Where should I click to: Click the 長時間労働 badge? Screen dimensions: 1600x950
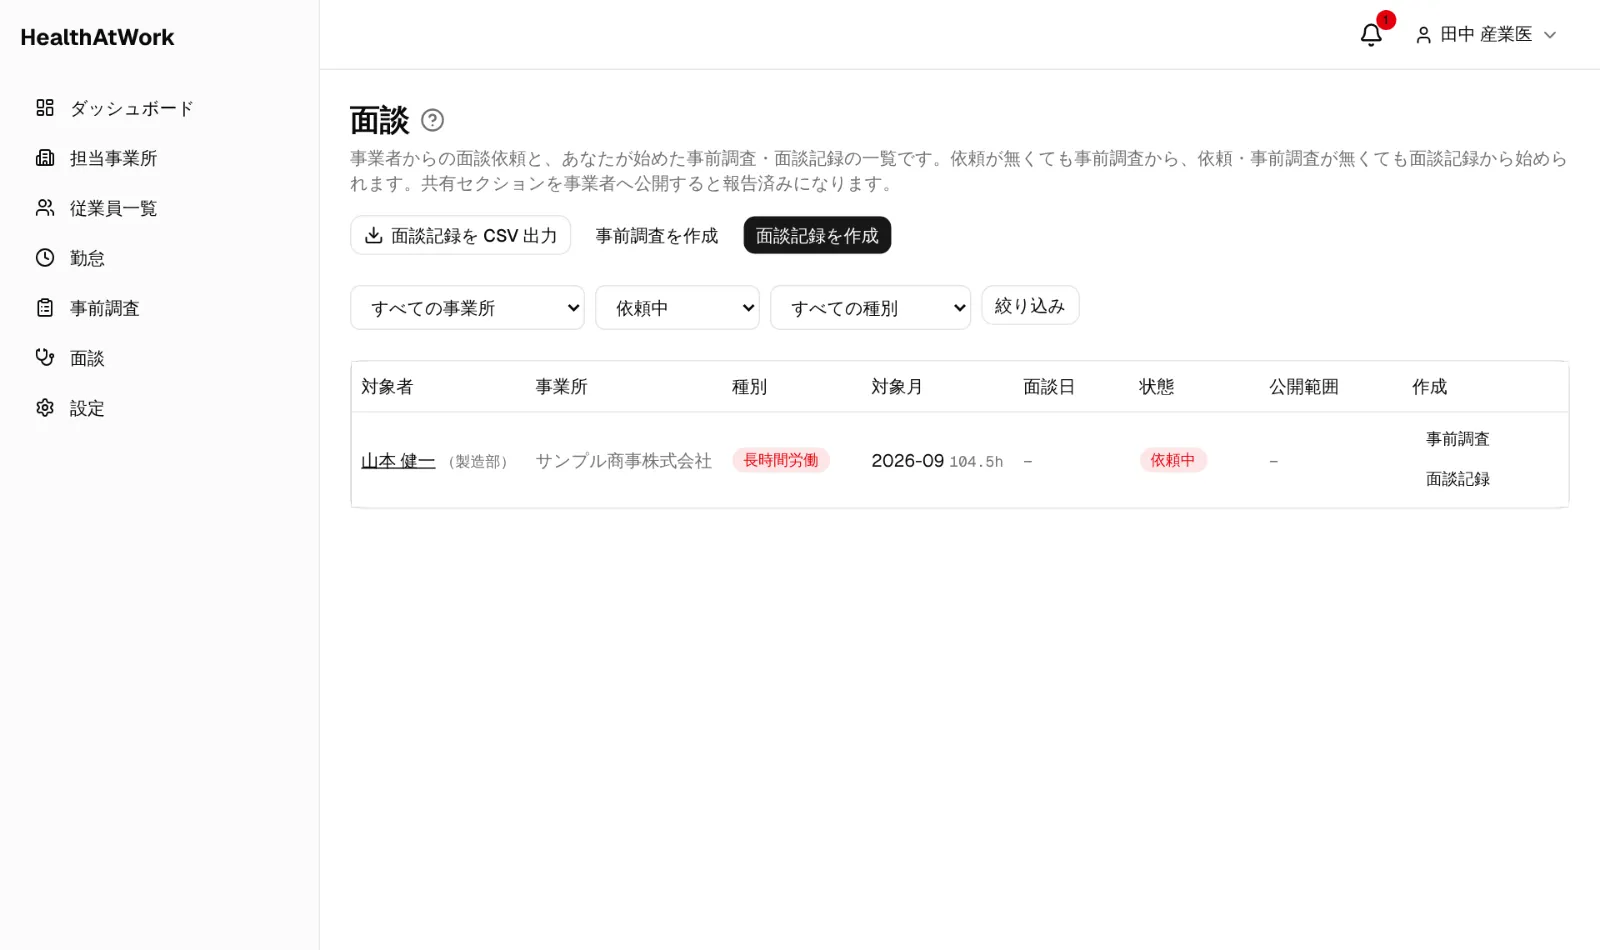781,460
